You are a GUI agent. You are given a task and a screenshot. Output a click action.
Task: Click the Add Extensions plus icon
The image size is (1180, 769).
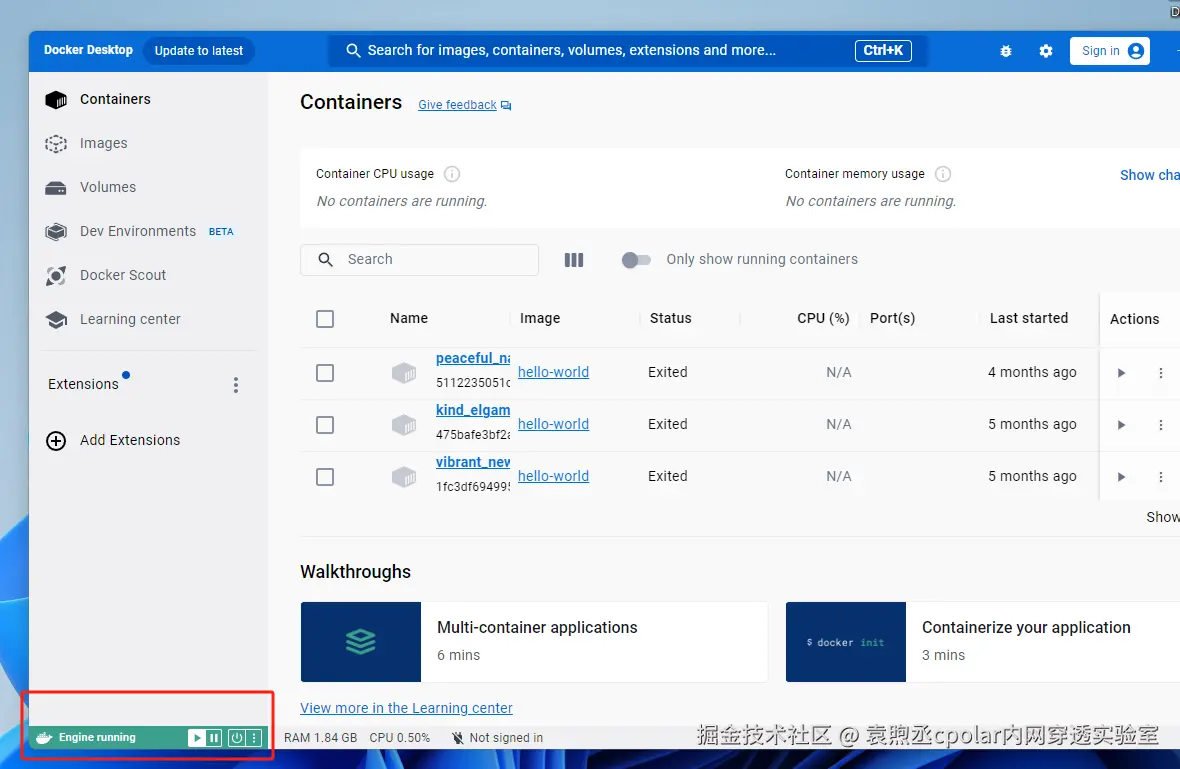[56, 441]
